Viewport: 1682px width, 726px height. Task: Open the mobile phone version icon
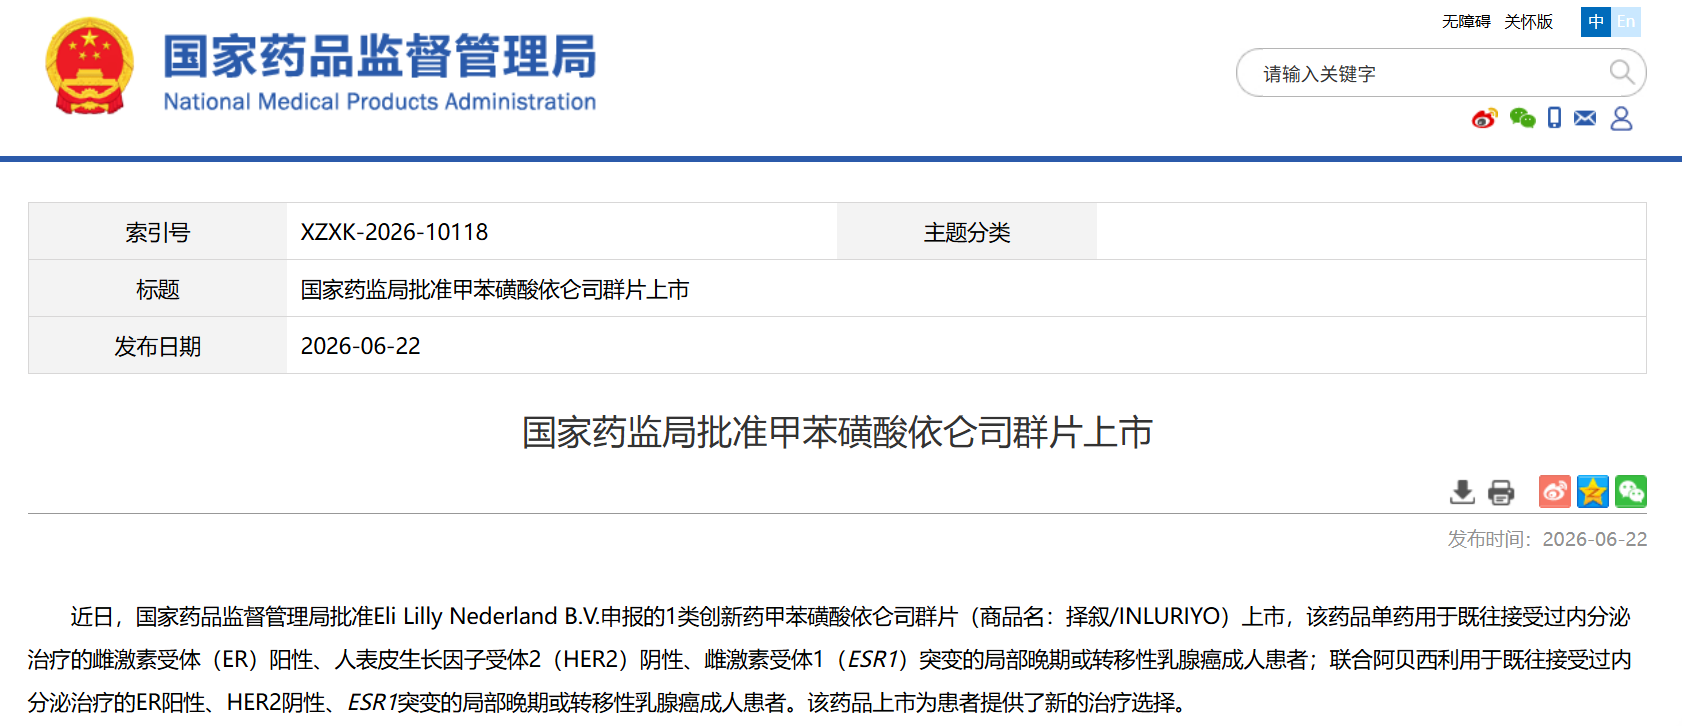coord(1554,118)
